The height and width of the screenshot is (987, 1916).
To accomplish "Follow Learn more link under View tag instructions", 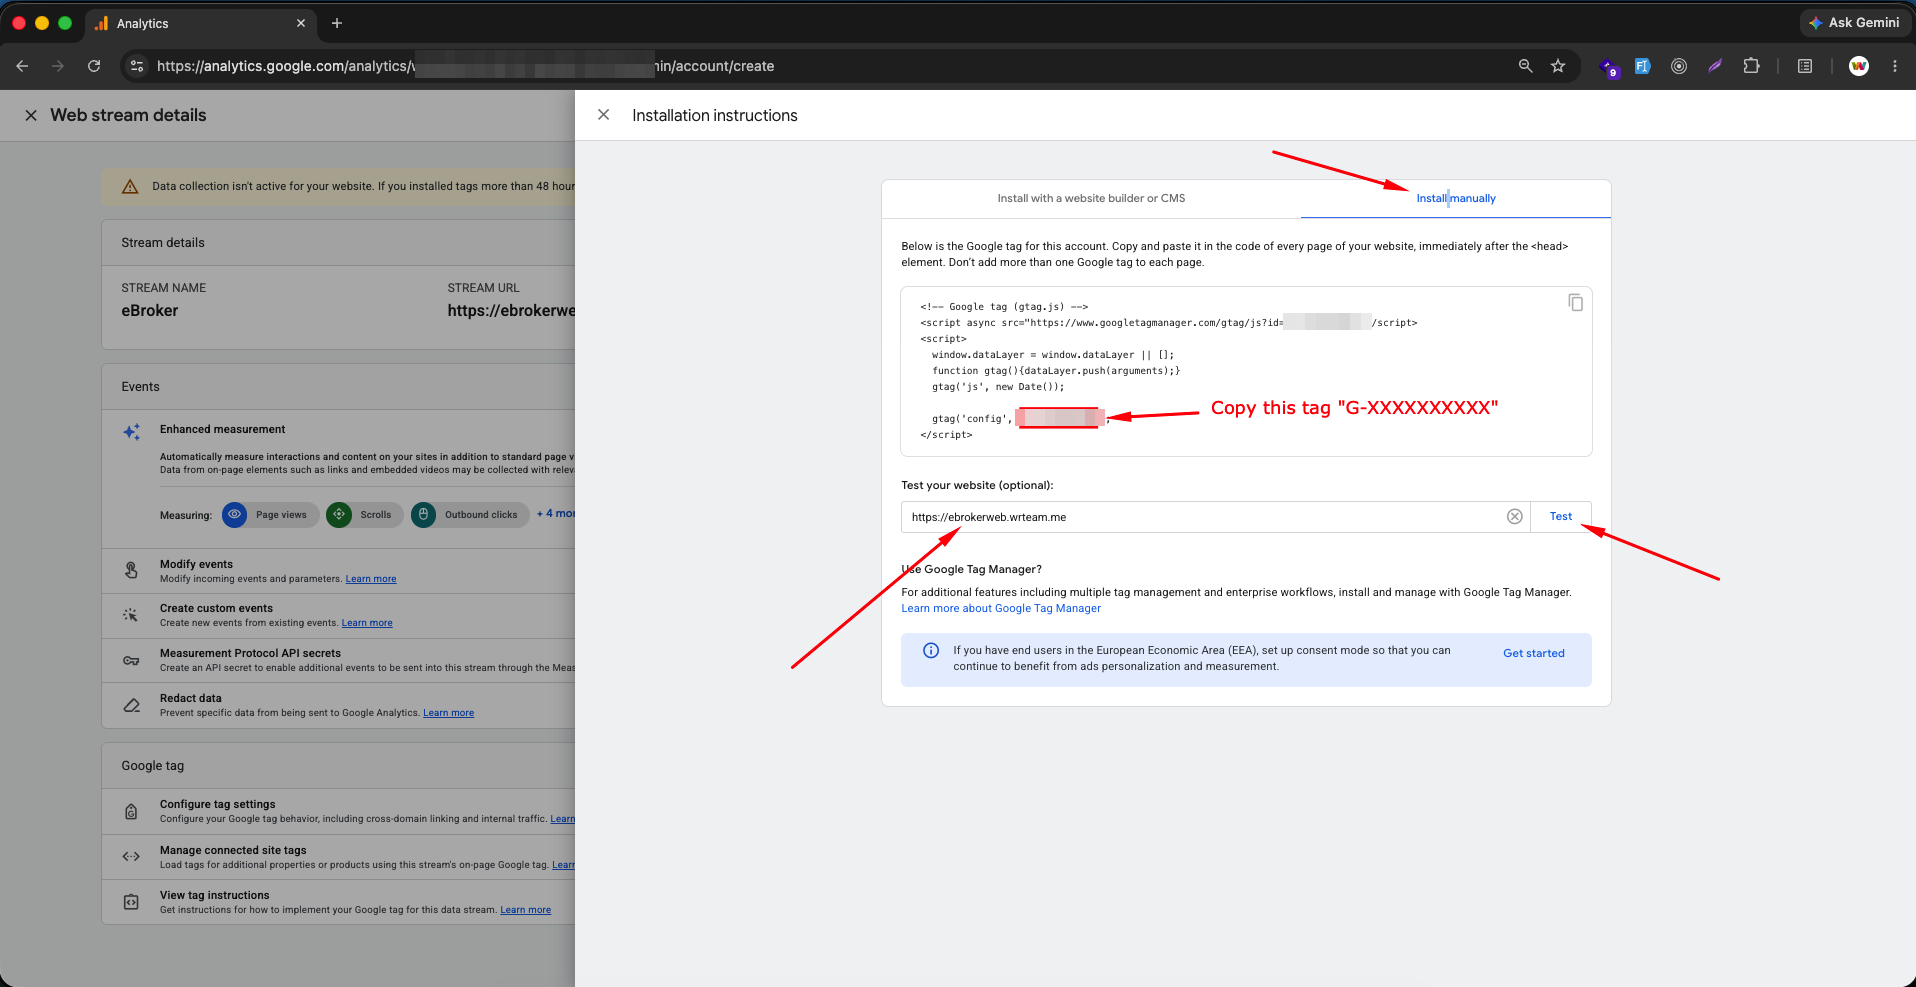I will [525, 910].
